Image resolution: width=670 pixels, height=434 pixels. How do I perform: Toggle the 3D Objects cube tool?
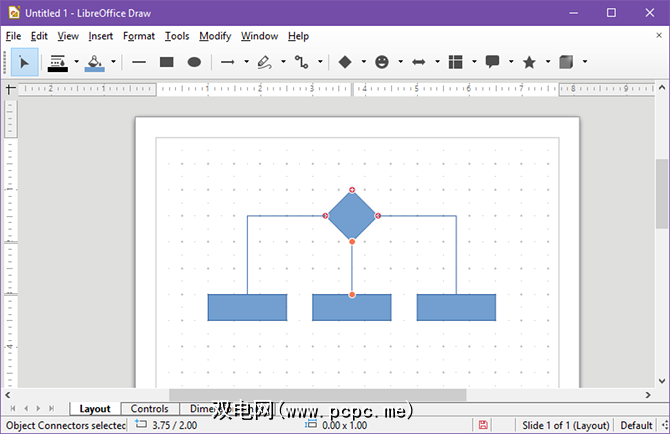click(x=566, y=62)
